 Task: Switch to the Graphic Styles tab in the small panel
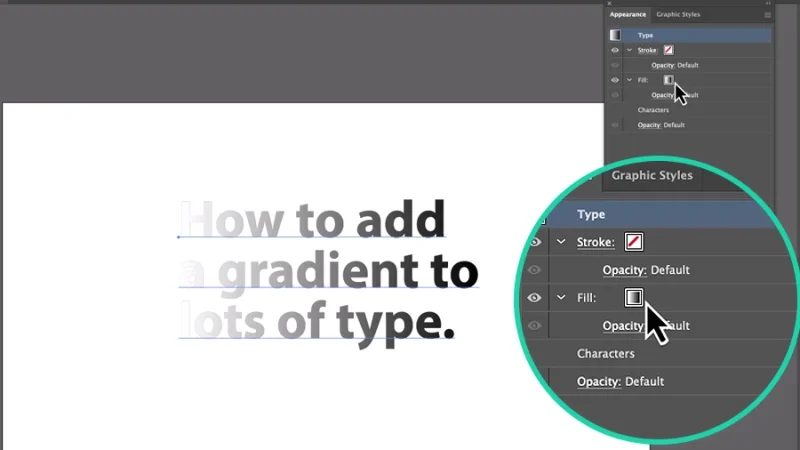point(678,15)
